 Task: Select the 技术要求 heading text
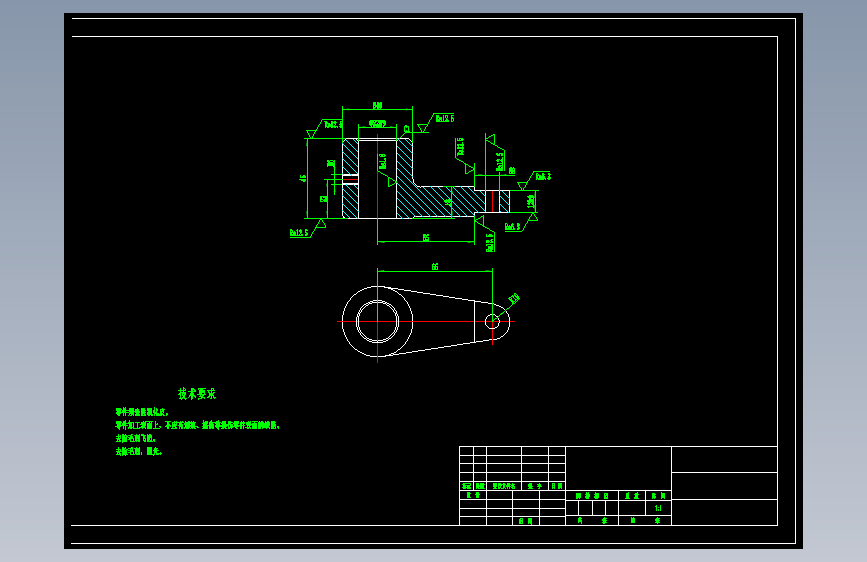click(197, 394)
